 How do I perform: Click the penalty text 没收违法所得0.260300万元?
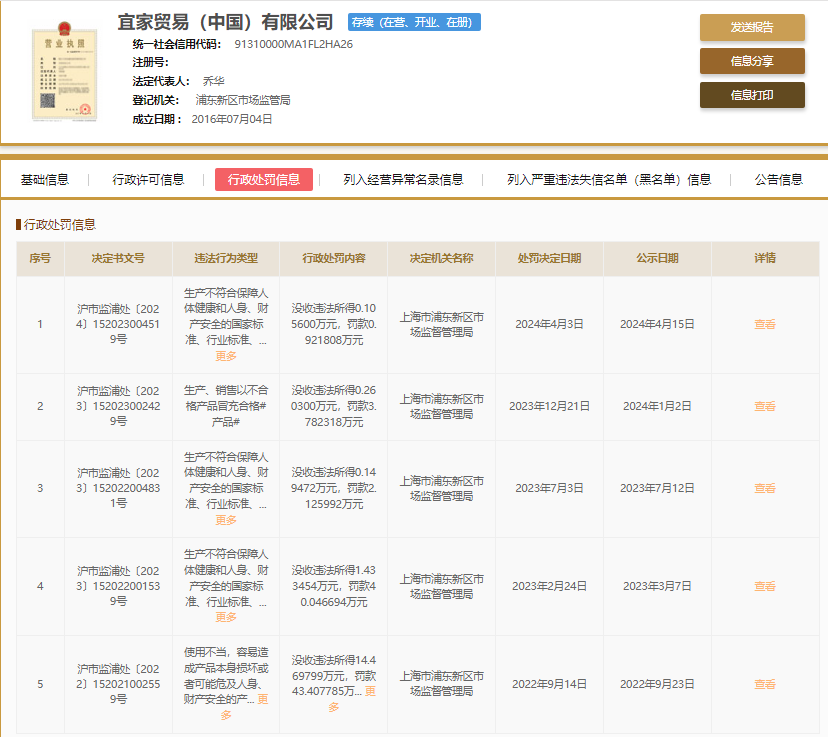pyautogui.click(x=334, y=398)
